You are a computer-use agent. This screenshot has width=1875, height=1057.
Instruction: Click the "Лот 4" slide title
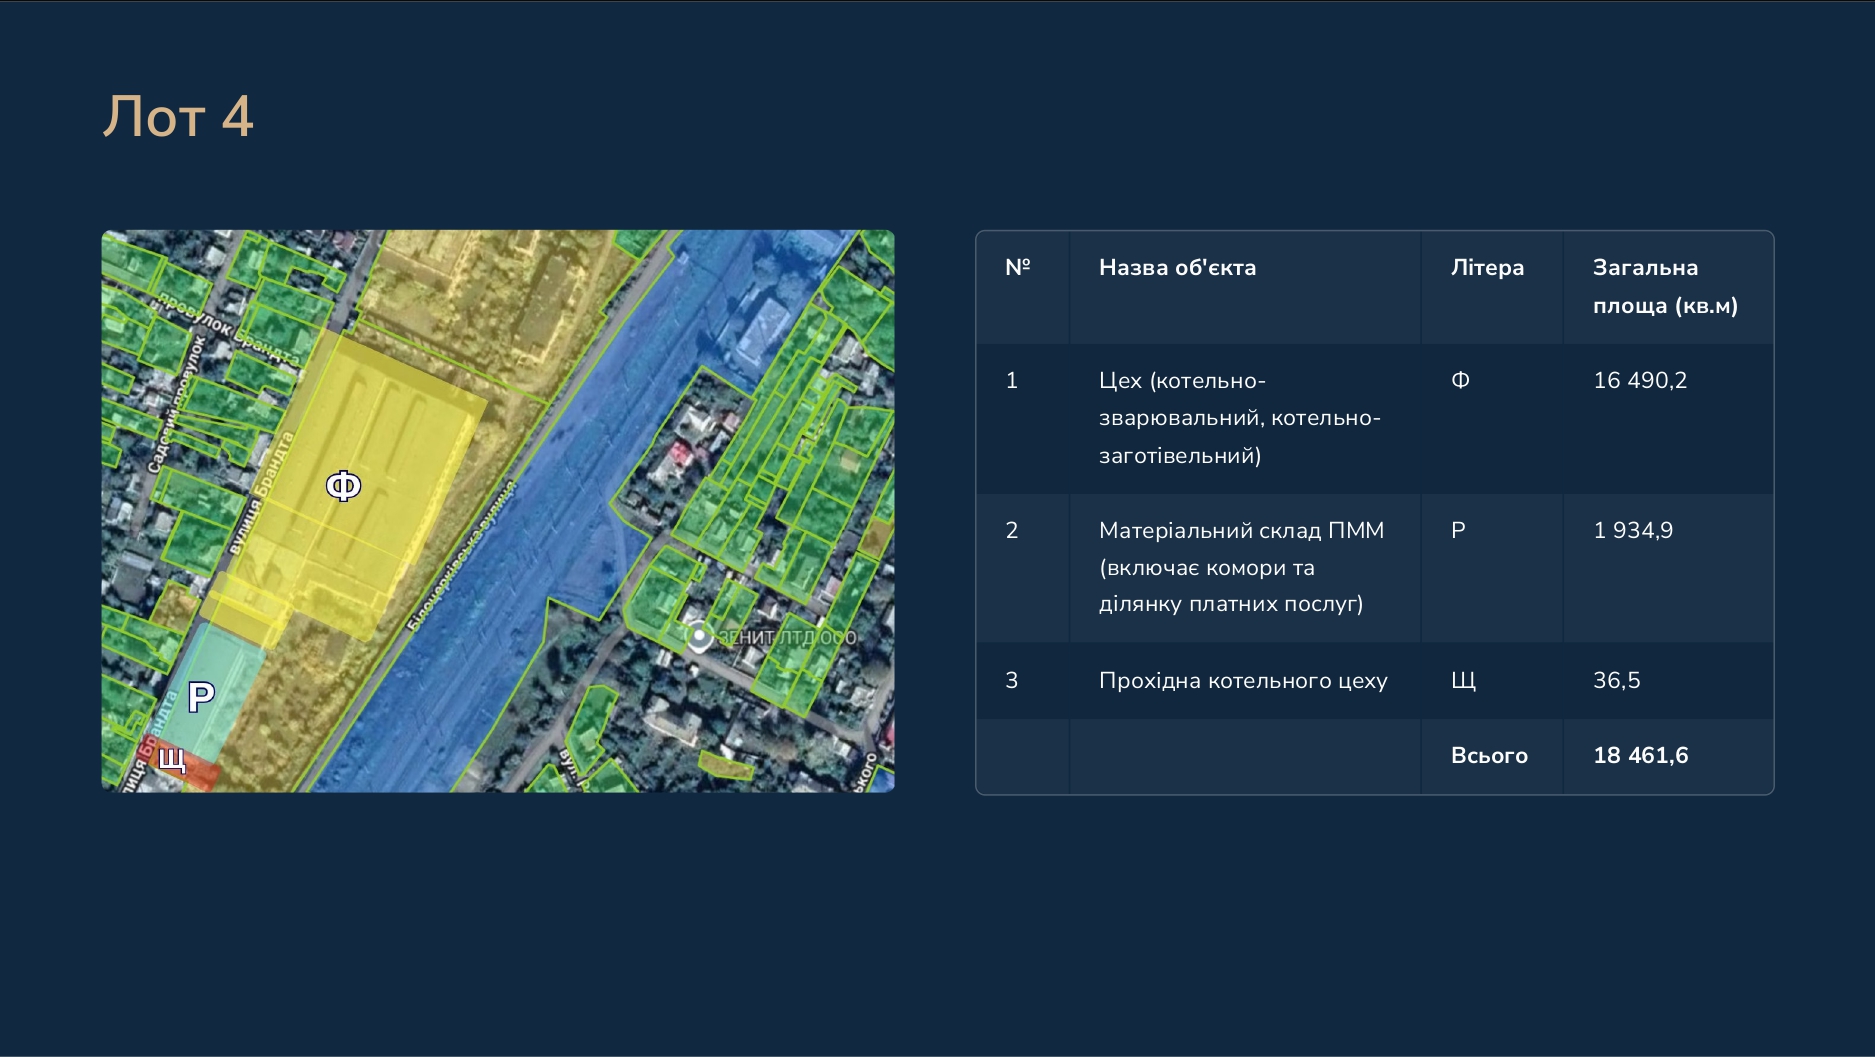(178, 116)
